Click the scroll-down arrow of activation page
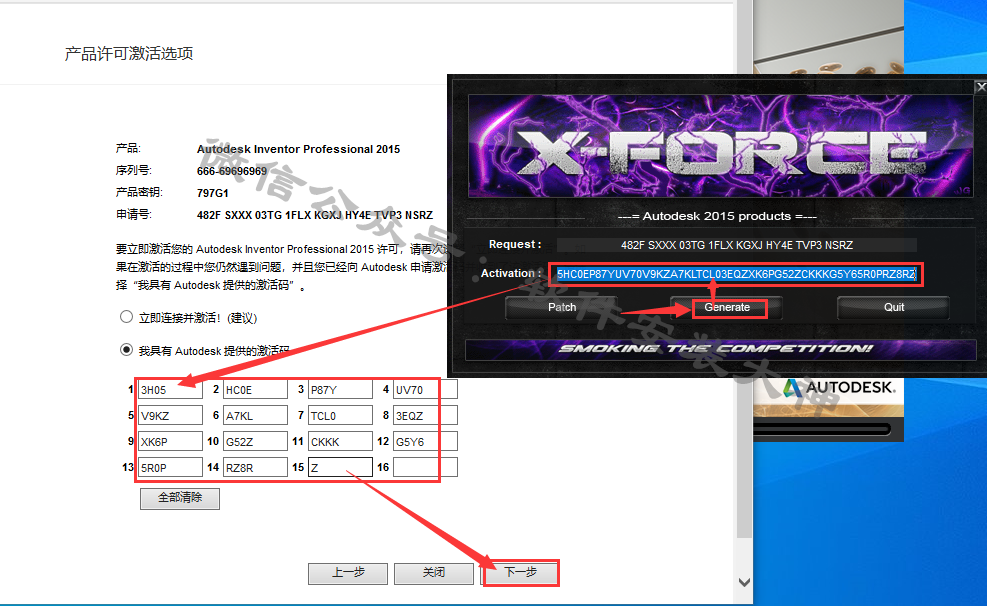987x606 pixels. 744,582
